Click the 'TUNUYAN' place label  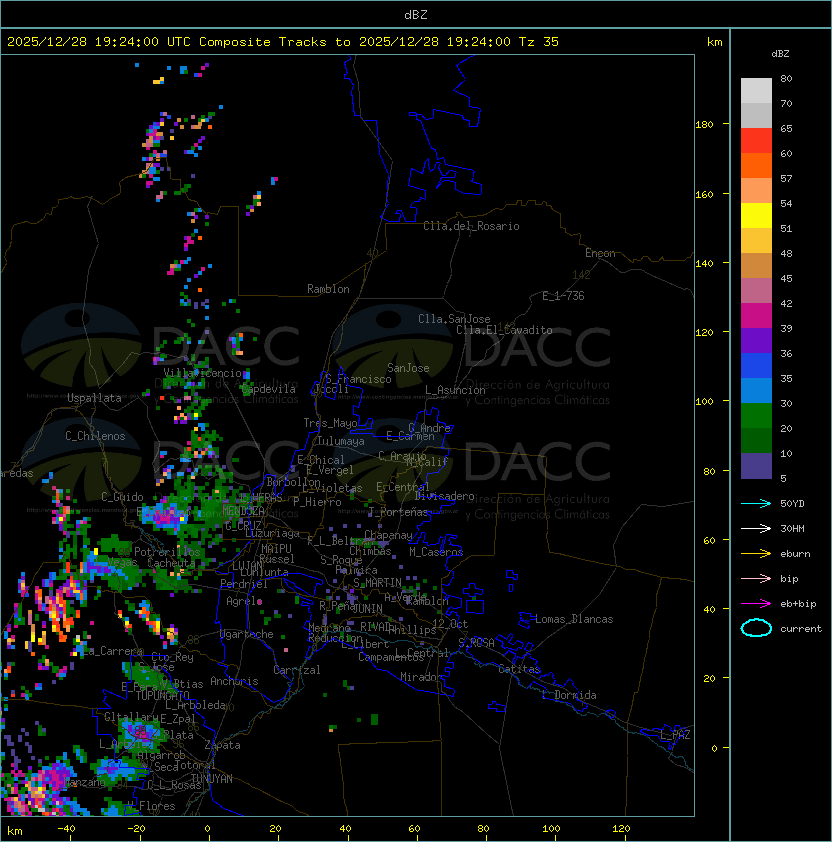(x=212, y=779)
